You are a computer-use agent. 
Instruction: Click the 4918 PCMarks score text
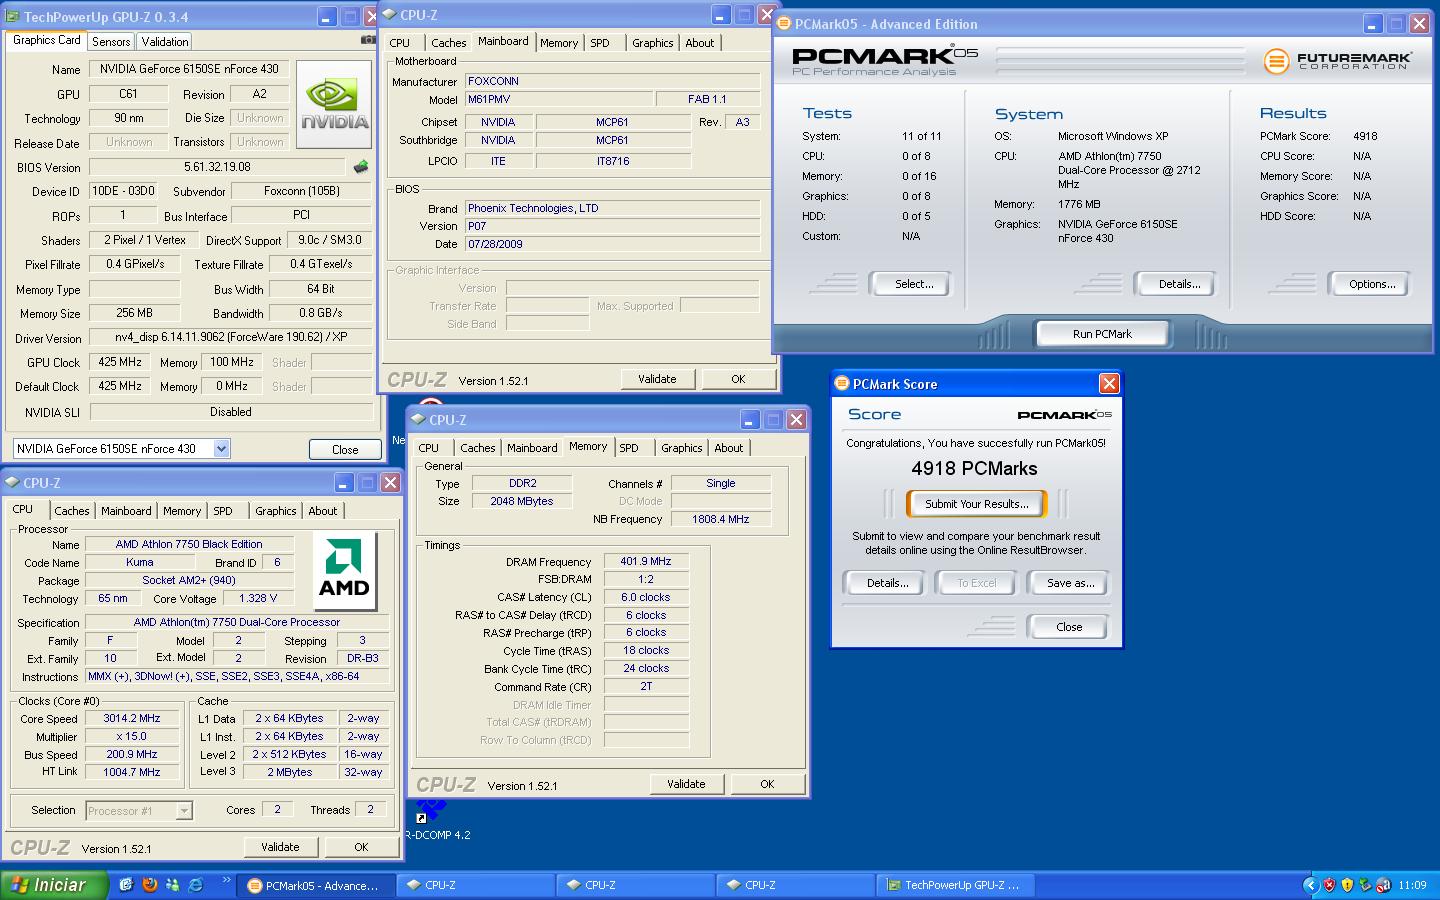974,469
